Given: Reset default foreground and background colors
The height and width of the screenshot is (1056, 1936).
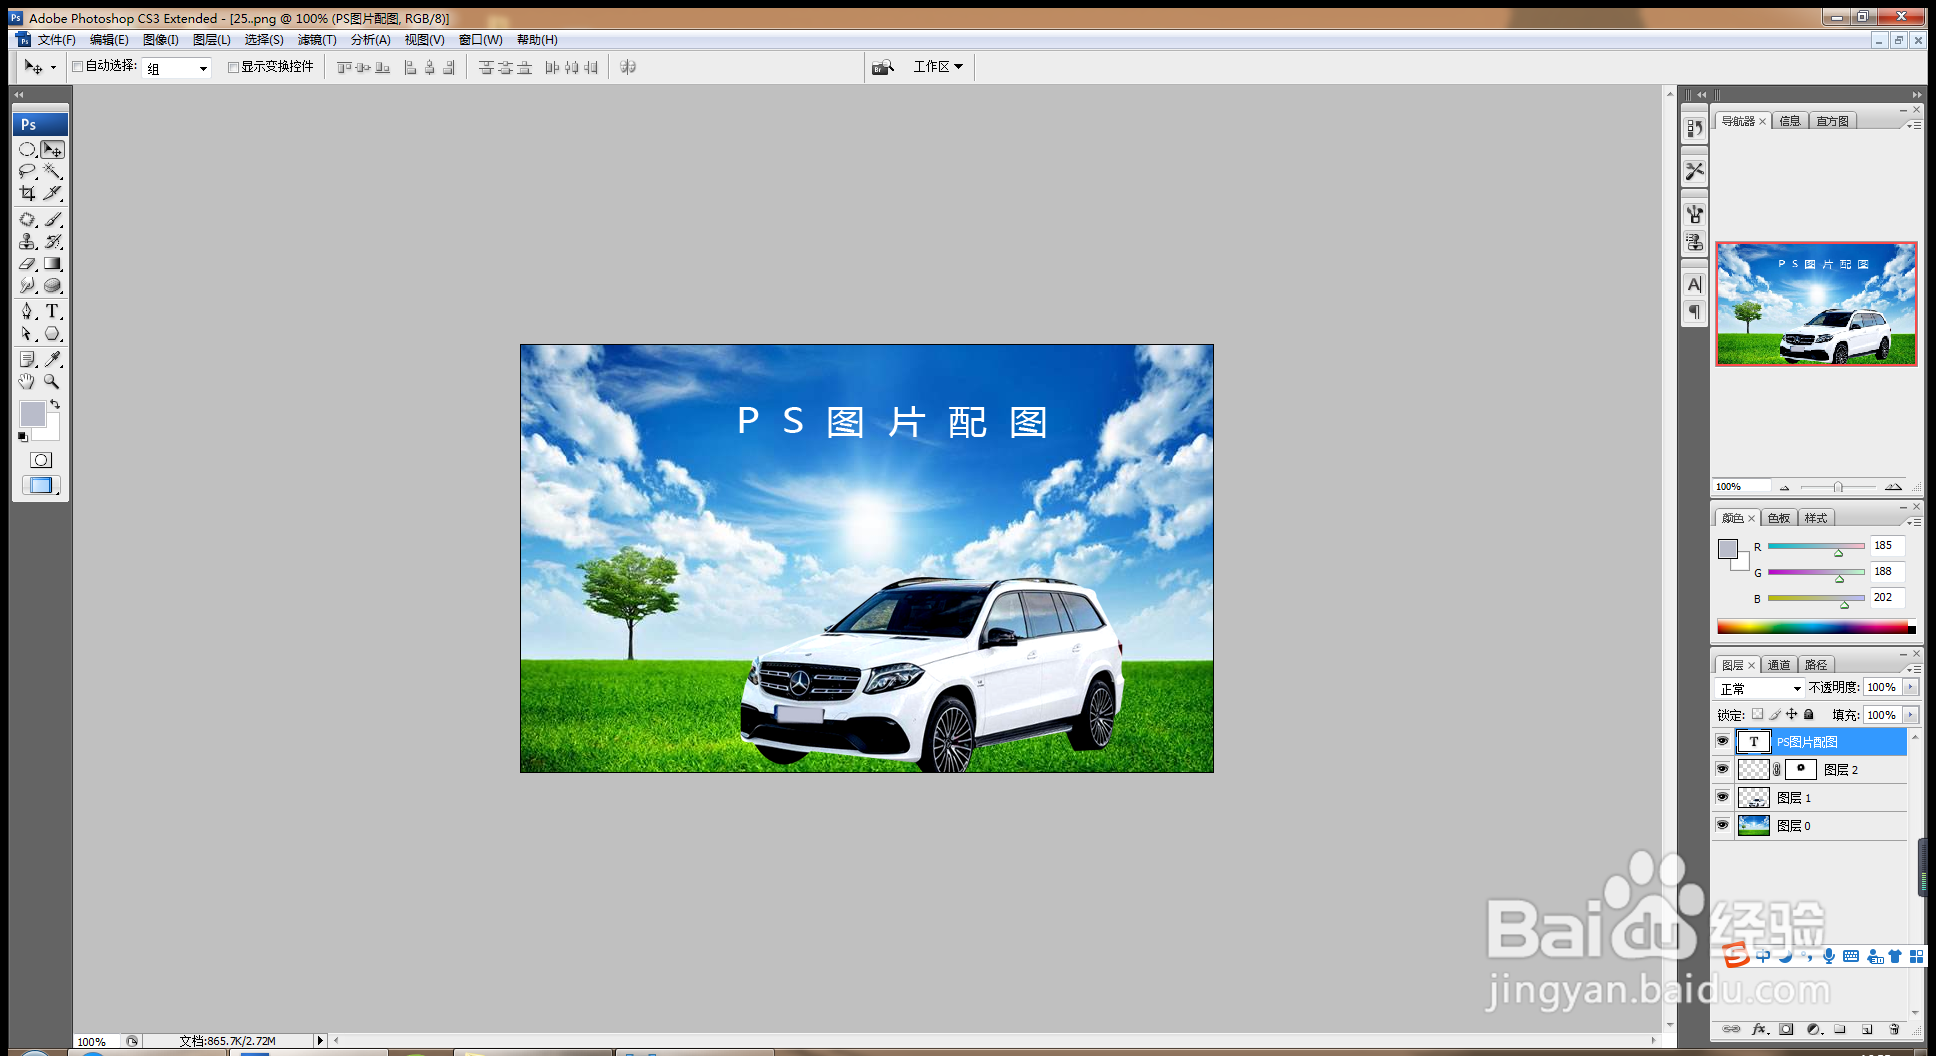Looking at the screenshot, I should [23, 437].
